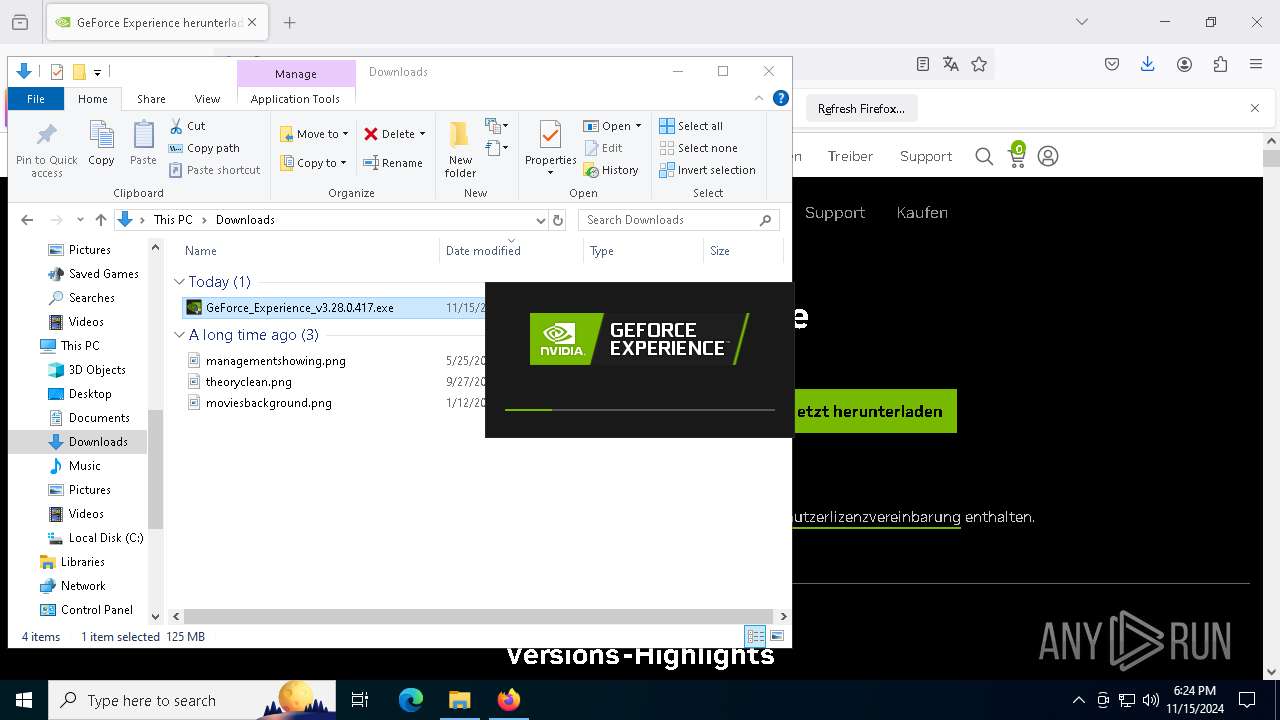1280x720 pixels.
Task: Bookmark this page with star icon
Action: [979, 64]
